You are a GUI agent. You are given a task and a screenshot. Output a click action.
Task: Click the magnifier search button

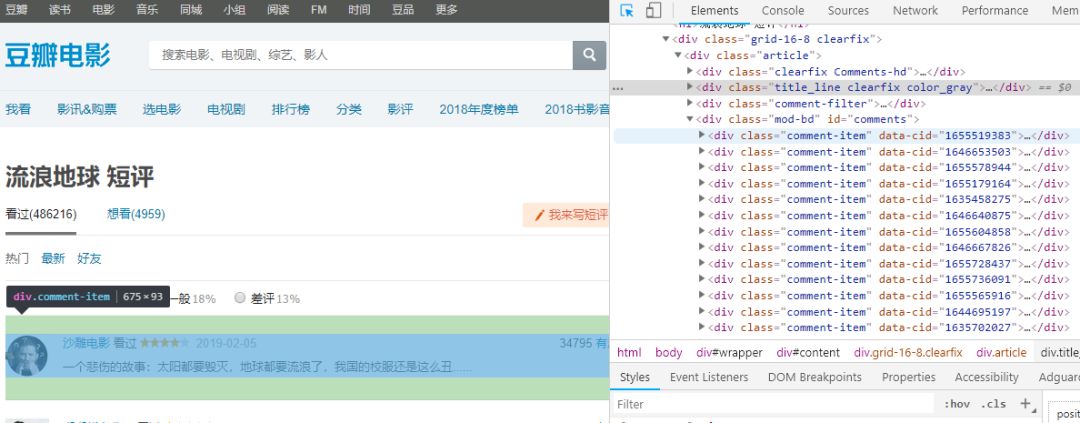(590, 55)
